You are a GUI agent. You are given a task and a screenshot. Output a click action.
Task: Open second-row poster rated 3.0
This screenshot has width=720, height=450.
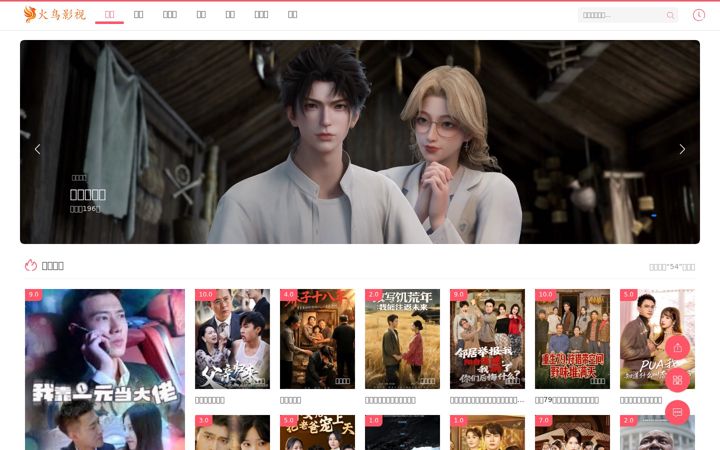coord(232,433)
